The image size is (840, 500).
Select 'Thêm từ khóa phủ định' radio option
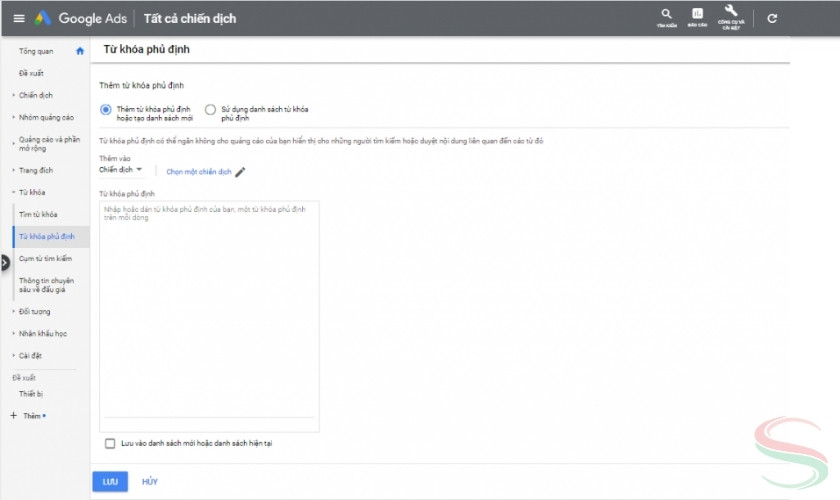click(106, 110)
